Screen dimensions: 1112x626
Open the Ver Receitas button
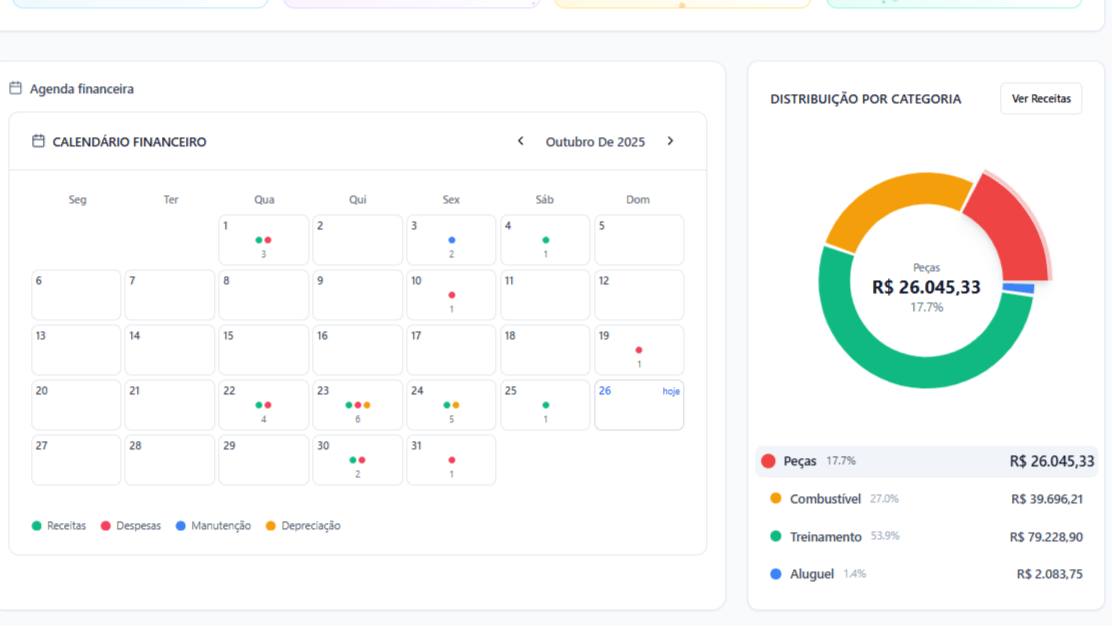1040,99
